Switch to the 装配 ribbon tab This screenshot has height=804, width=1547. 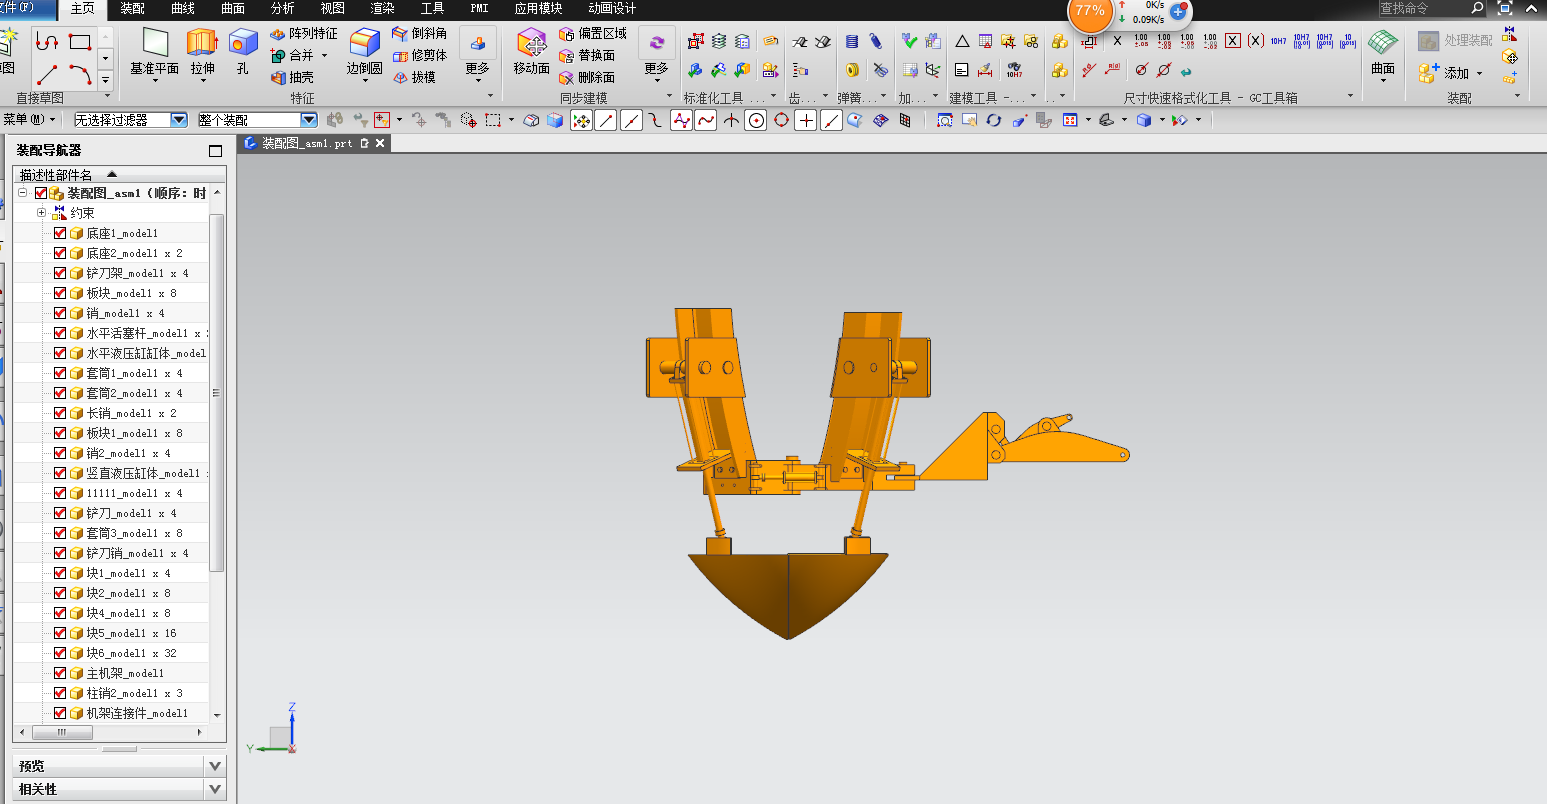point(133,8)
